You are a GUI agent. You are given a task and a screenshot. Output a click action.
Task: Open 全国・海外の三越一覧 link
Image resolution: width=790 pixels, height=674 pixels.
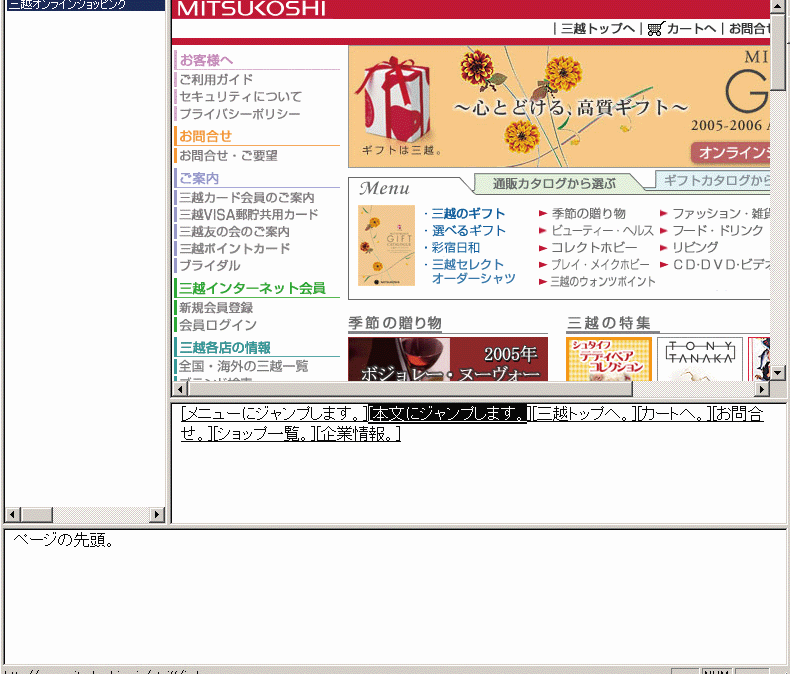[243, 366]
